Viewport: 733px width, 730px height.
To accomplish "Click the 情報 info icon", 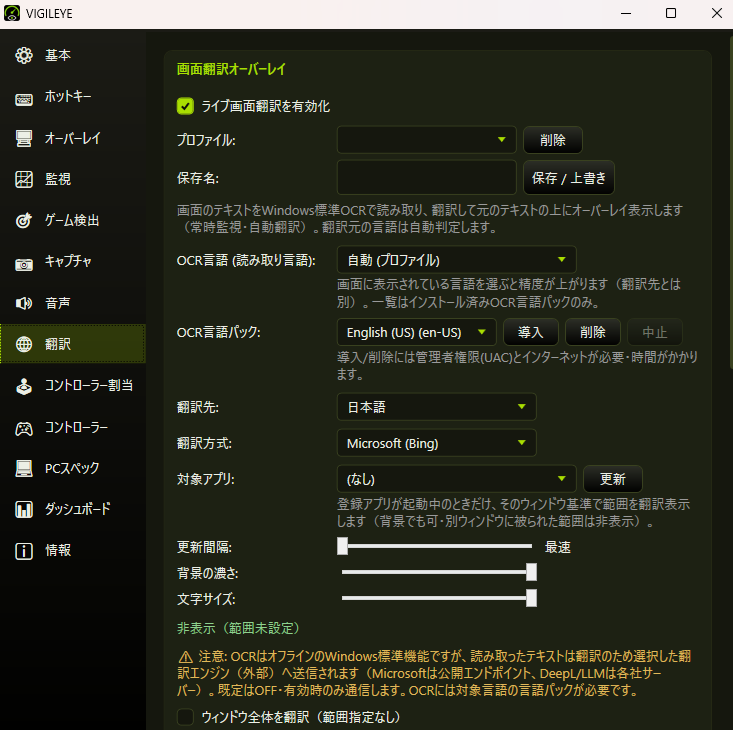I will pyautogui.click(x=24, y=551).
